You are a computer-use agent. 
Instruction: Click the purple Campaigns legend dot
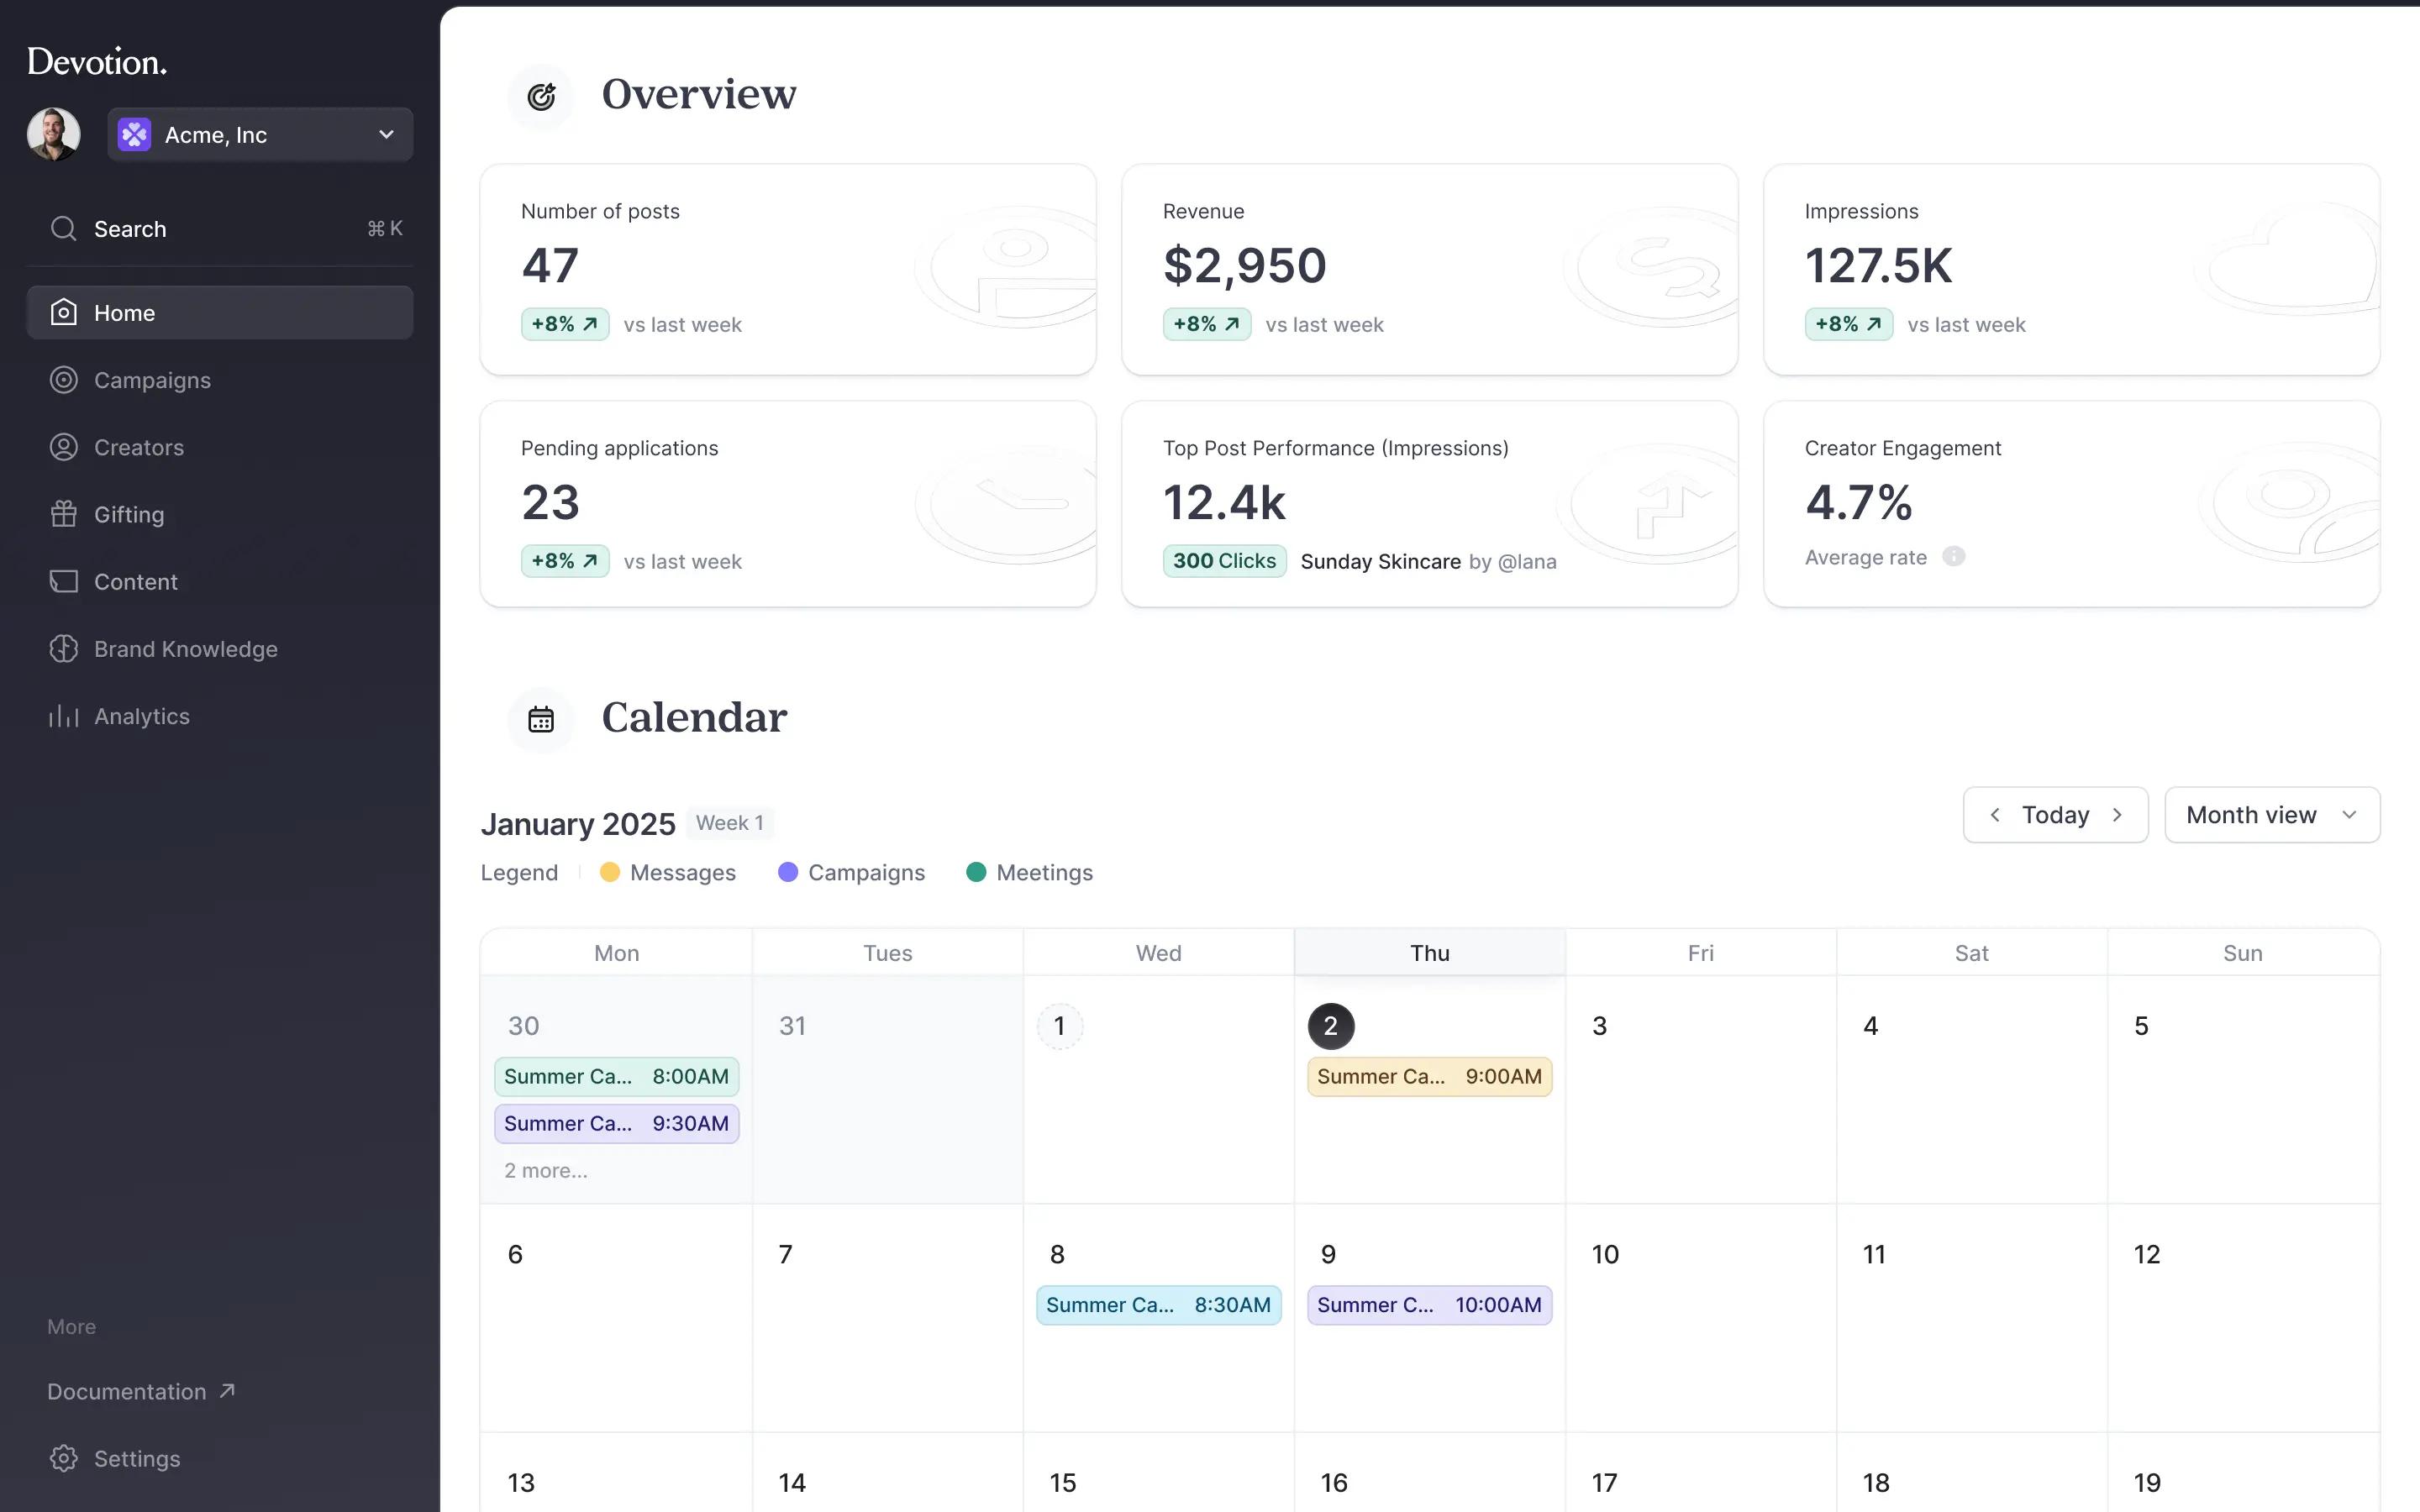point(788,872)
